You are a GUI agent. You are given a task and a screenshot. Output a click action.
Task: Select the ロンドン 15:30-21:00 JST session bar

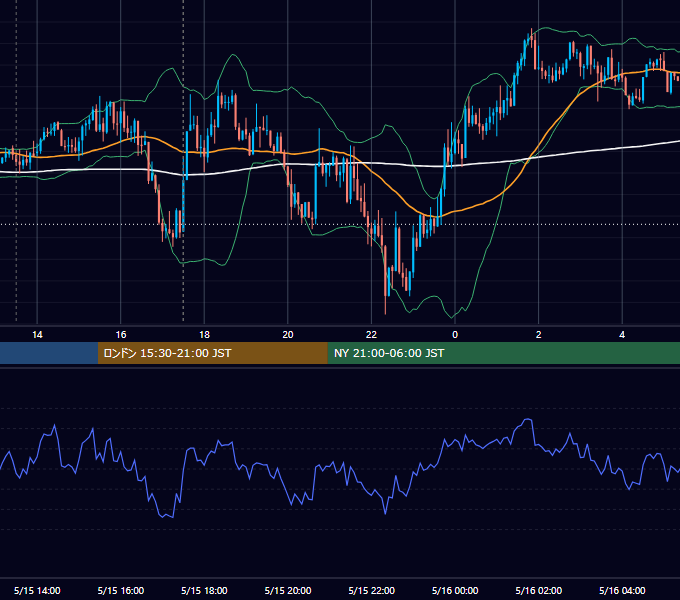point(212,353)
